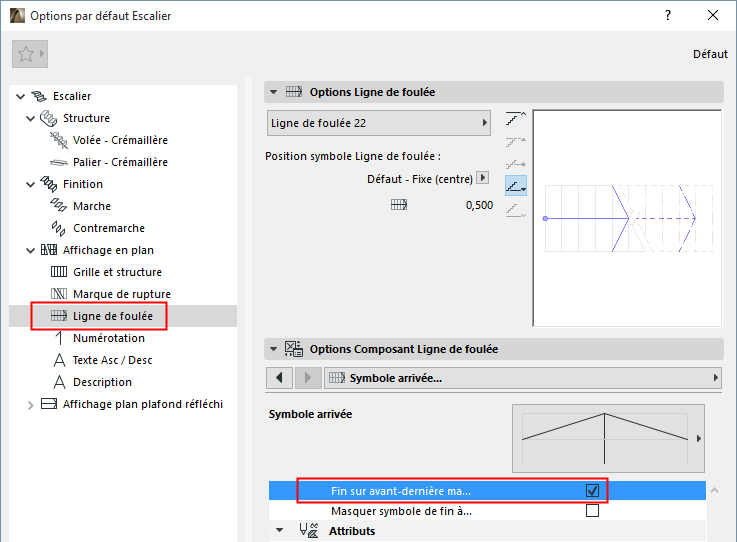
Task: Select Ligne de foulée tree item
Action: [113, 316]
